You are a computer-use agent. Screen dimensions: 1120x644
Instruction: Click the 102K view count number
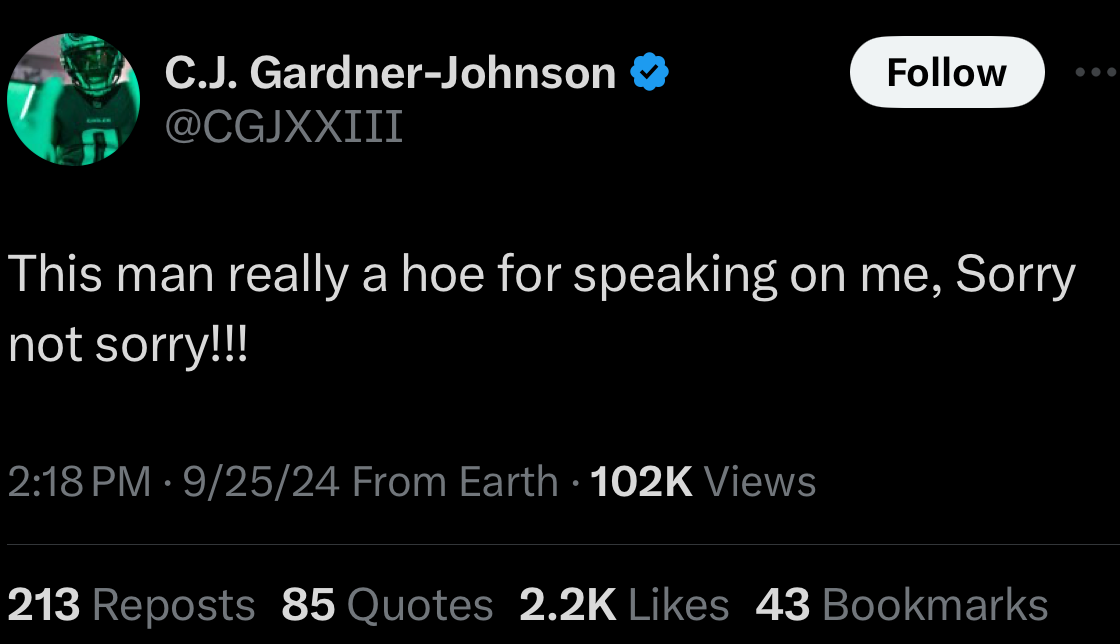click(x=642, y=482)
